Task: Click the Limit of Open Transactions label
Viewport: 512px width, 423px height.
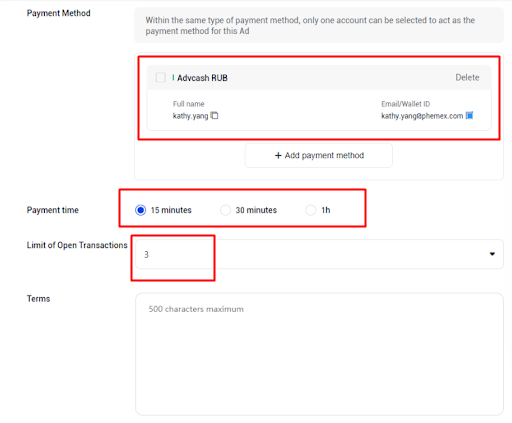Action: click(x=77, y=245)
